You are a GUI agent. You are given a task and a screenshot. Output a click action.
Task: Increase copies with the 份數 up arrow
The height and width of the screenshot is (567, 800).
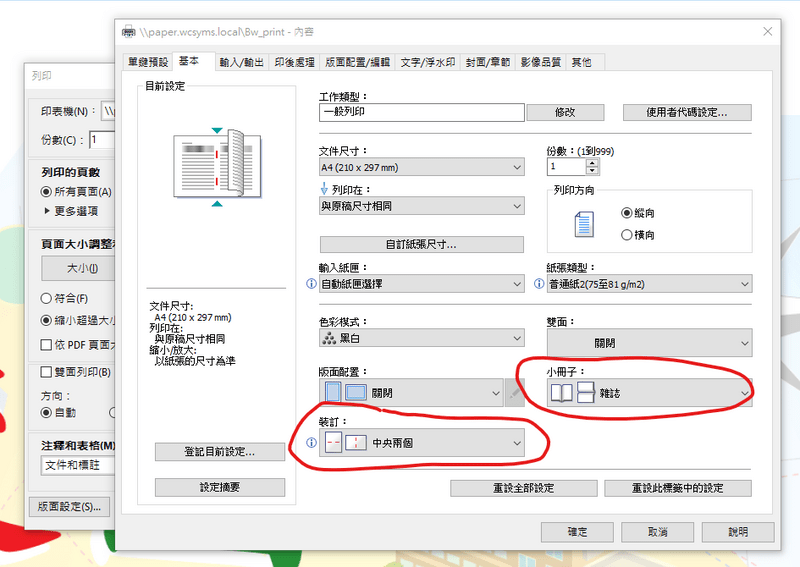[593, 163]
